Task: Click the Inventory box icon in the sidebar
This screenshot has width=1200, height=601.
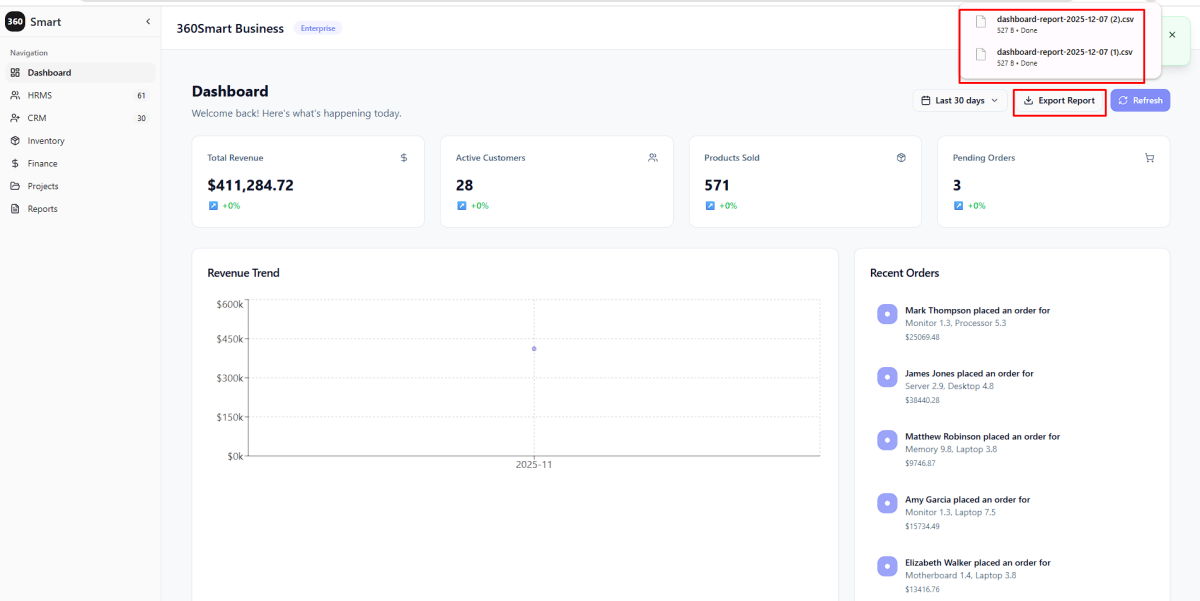Action: 15,141
